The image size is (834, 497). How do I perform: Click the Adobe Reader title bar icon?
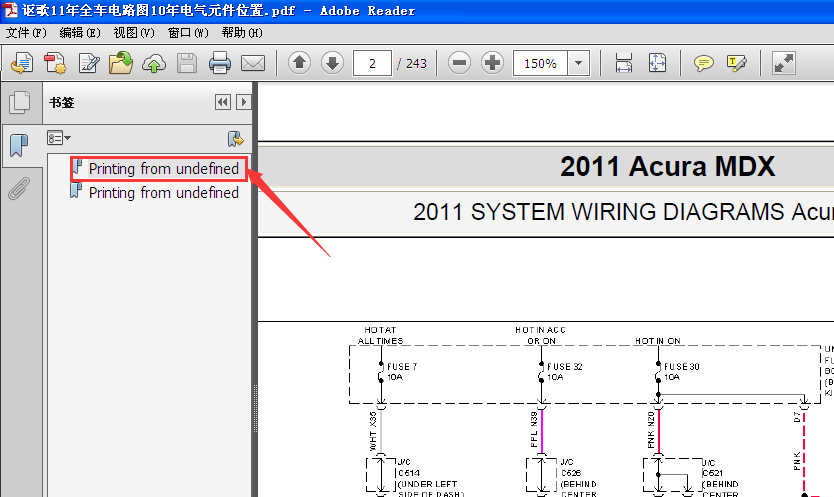click(11, 10)
